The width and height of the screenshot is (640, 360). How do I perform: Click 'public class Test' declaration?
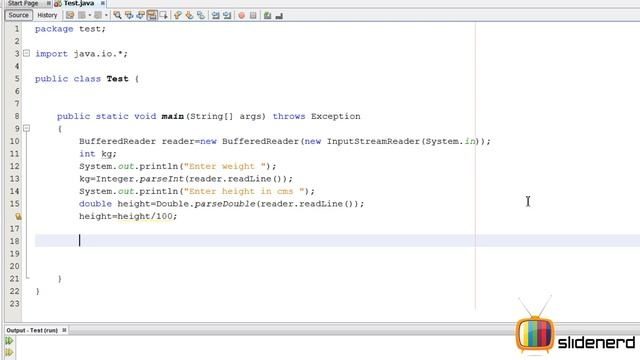(82, 79)
